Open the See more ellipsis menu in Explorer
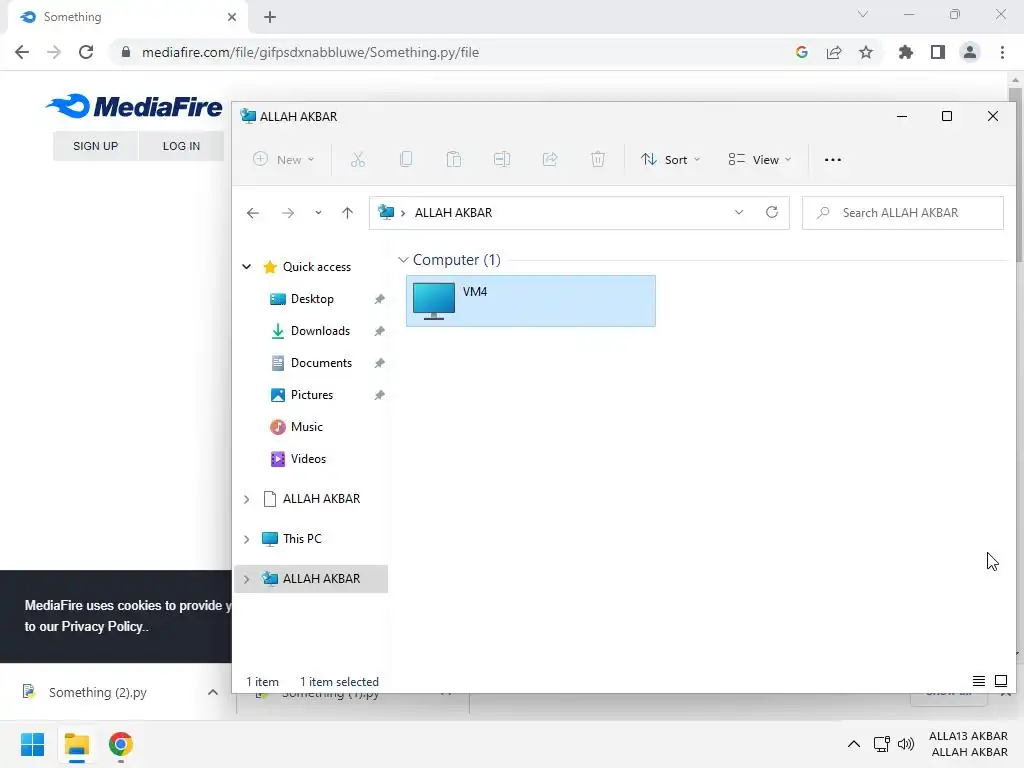 click(x=833, y=159)
